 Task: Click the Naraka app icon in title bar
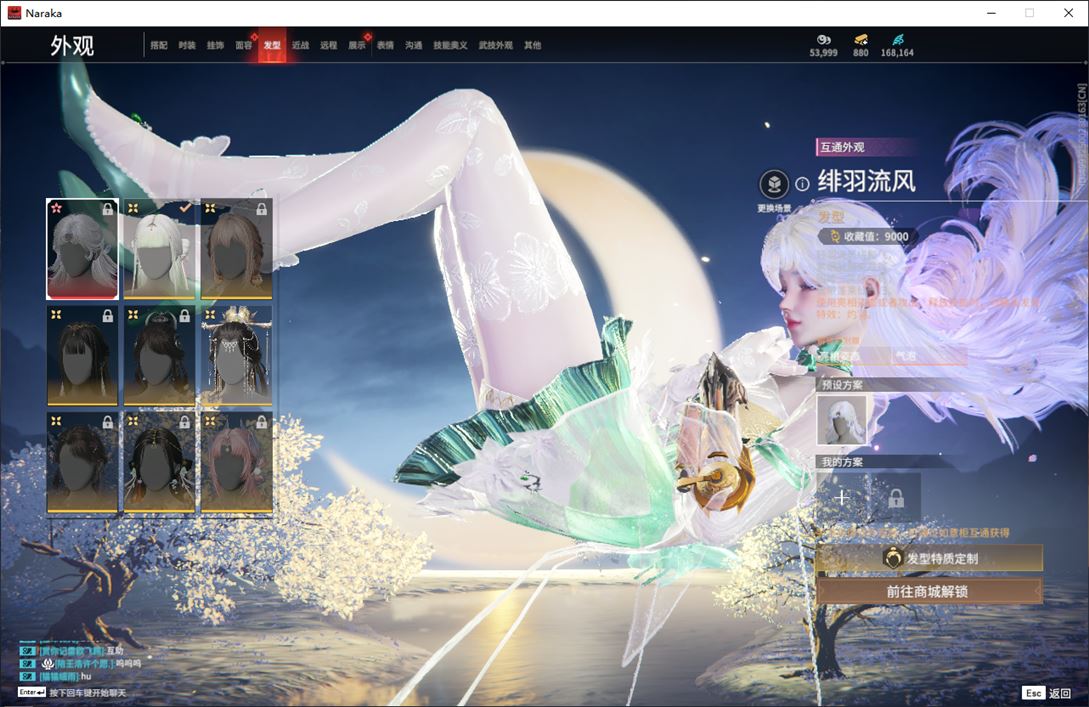coord(14,13)
